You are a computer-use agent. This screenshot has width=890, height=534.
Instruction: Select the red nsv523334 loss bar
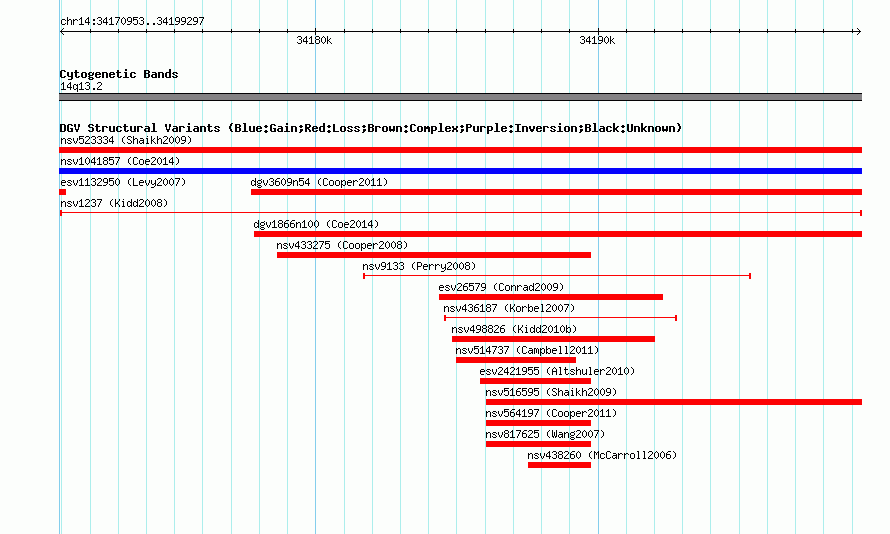[x=460, y=150]
